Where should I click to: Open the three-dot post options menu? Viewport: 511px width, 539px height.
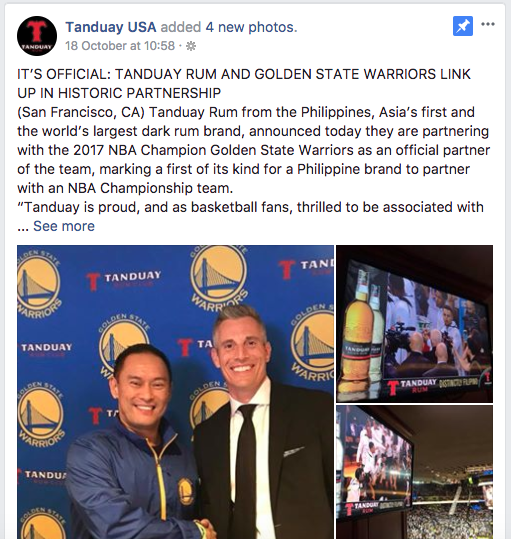click(488, 24)
